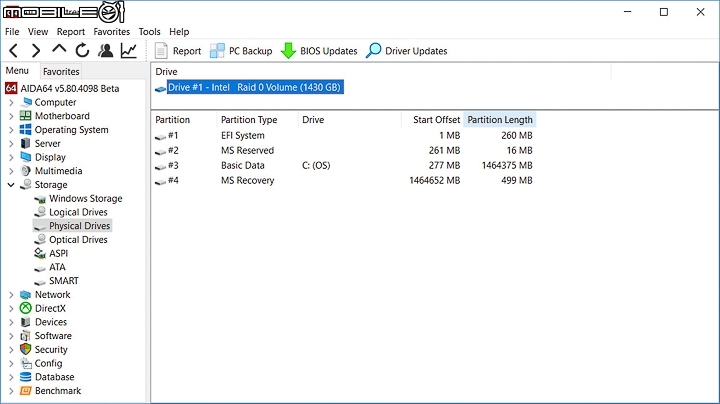Click the Up one level arrow
The image size is (720, 404).
pyautogui.click(x=59, y=50)
